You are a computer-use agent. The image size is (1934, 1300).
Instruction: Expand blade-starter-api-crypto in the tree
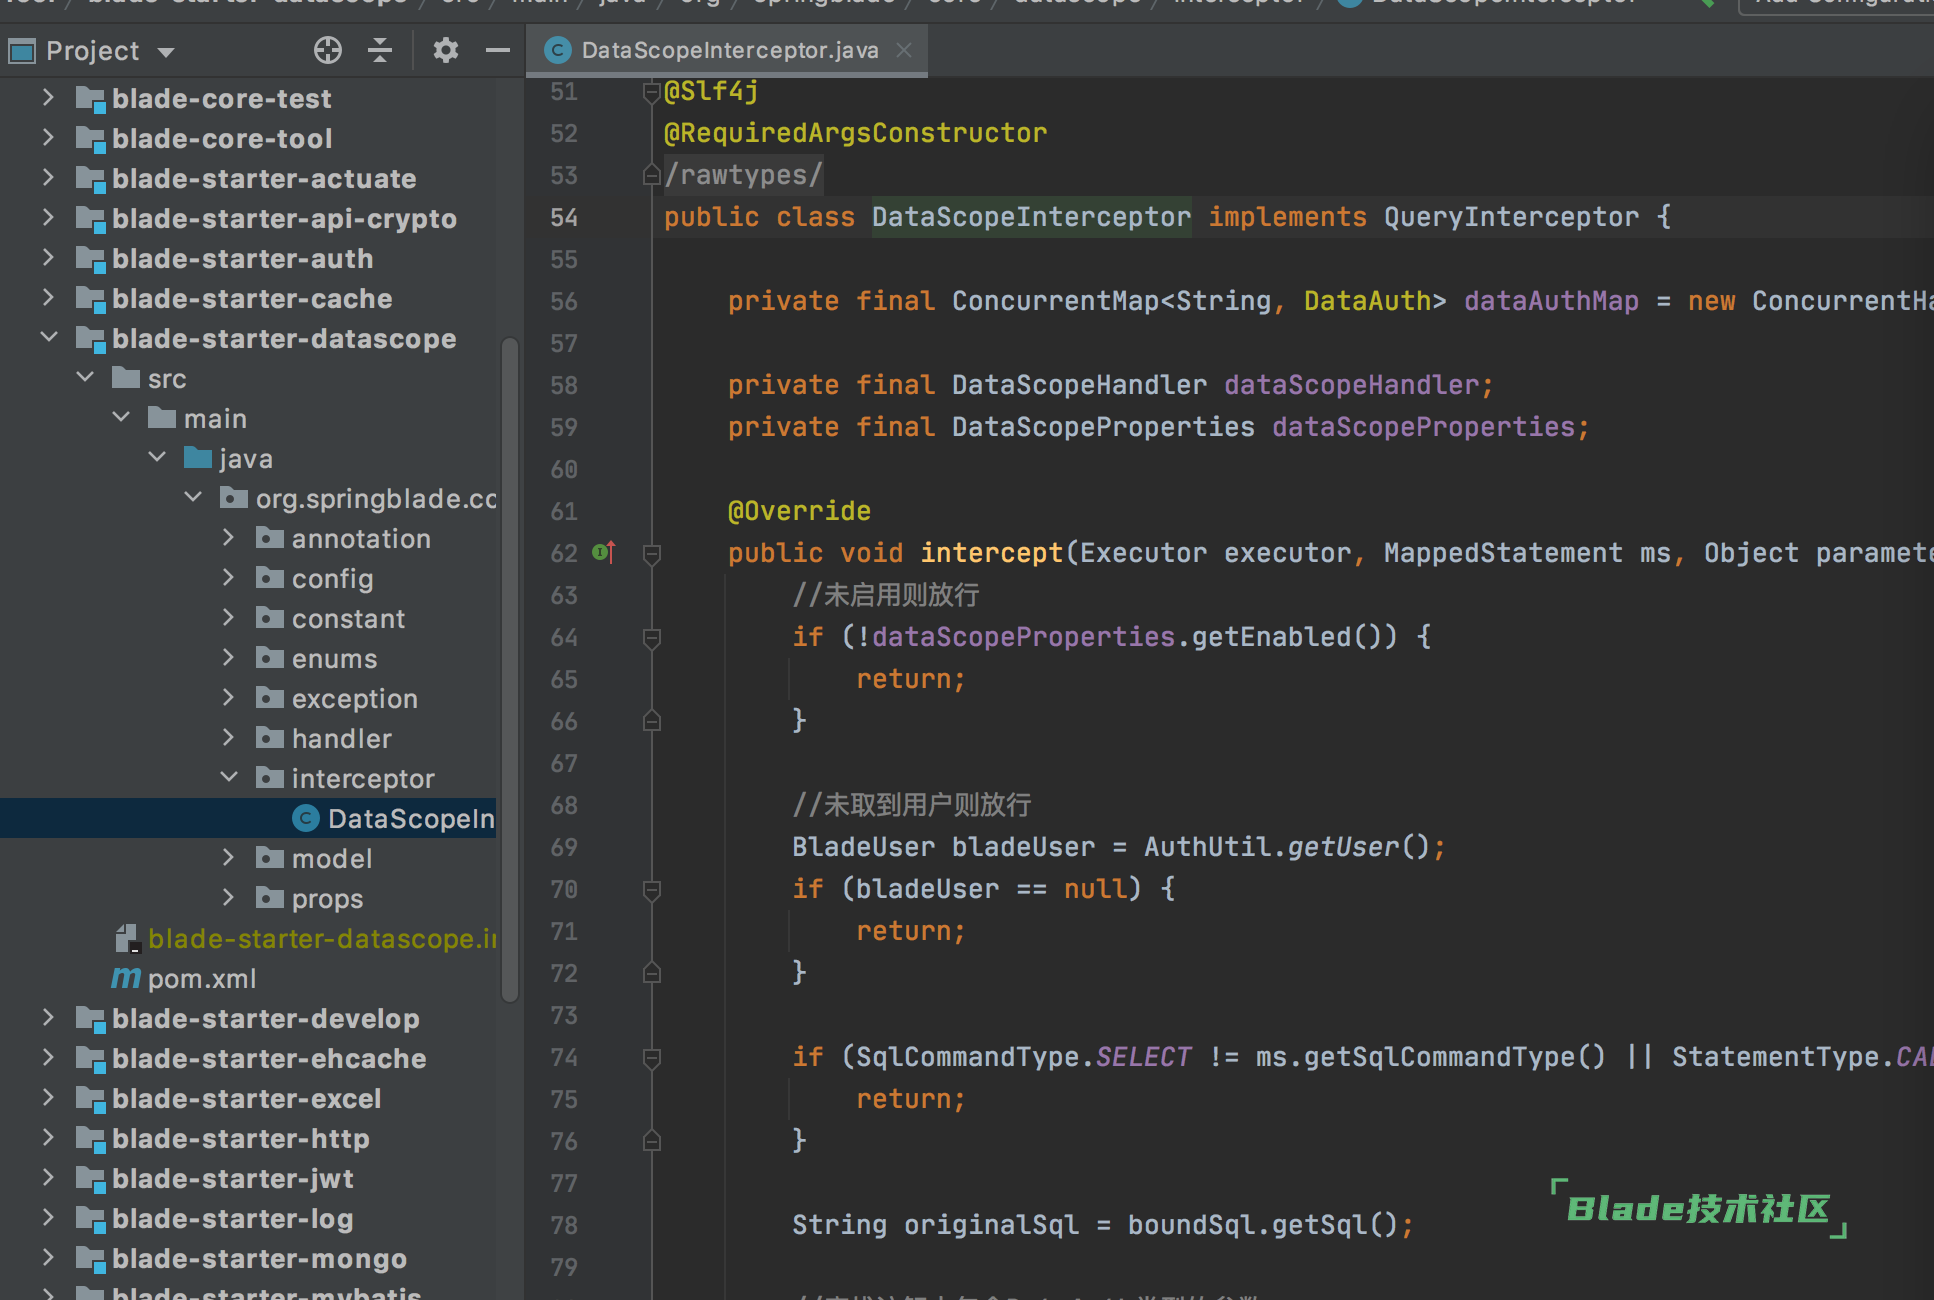[x=48, y=217]
